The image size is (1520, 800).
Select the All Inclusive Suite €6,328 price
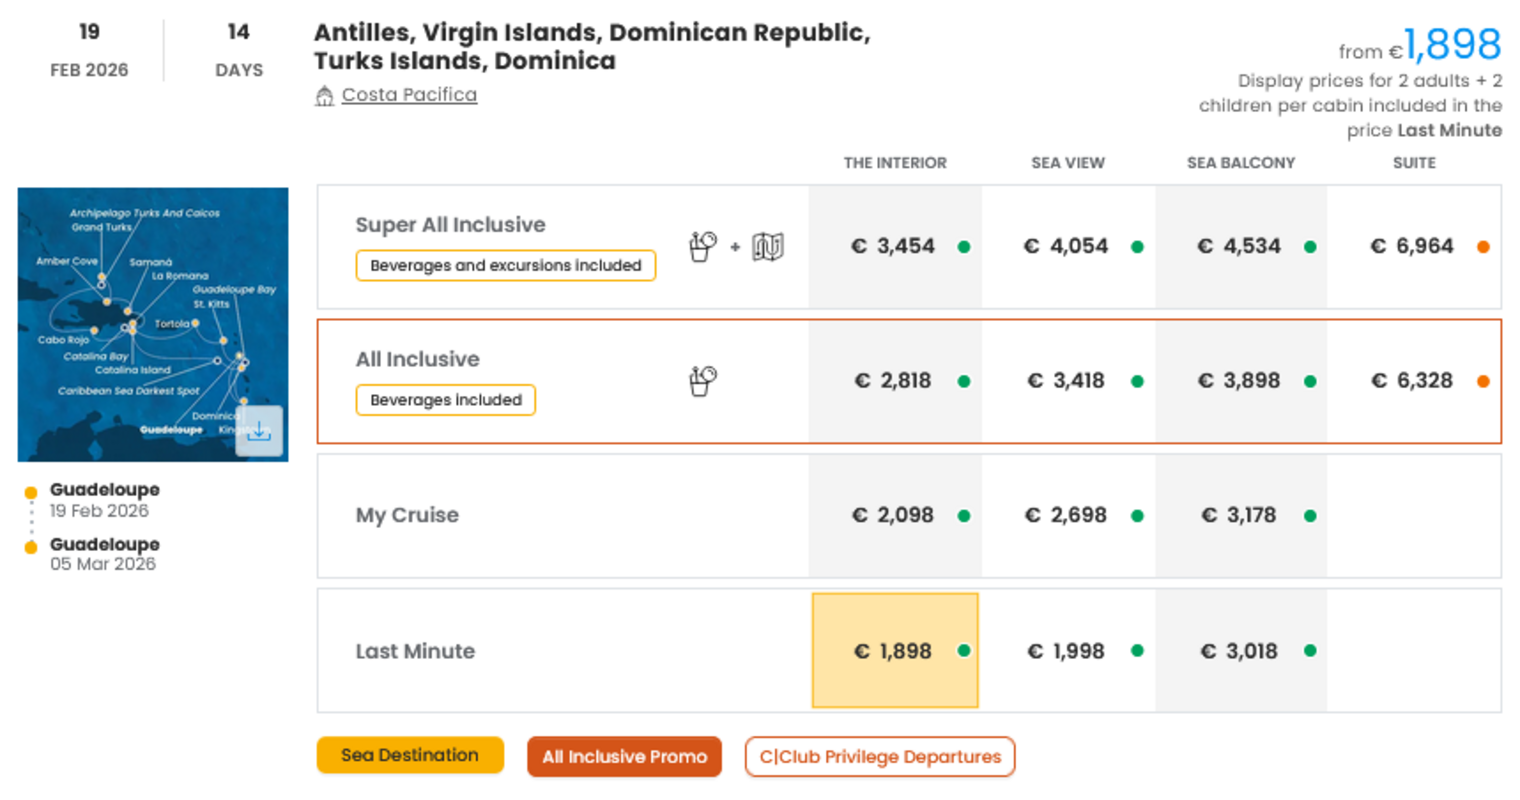(1411, 381)
